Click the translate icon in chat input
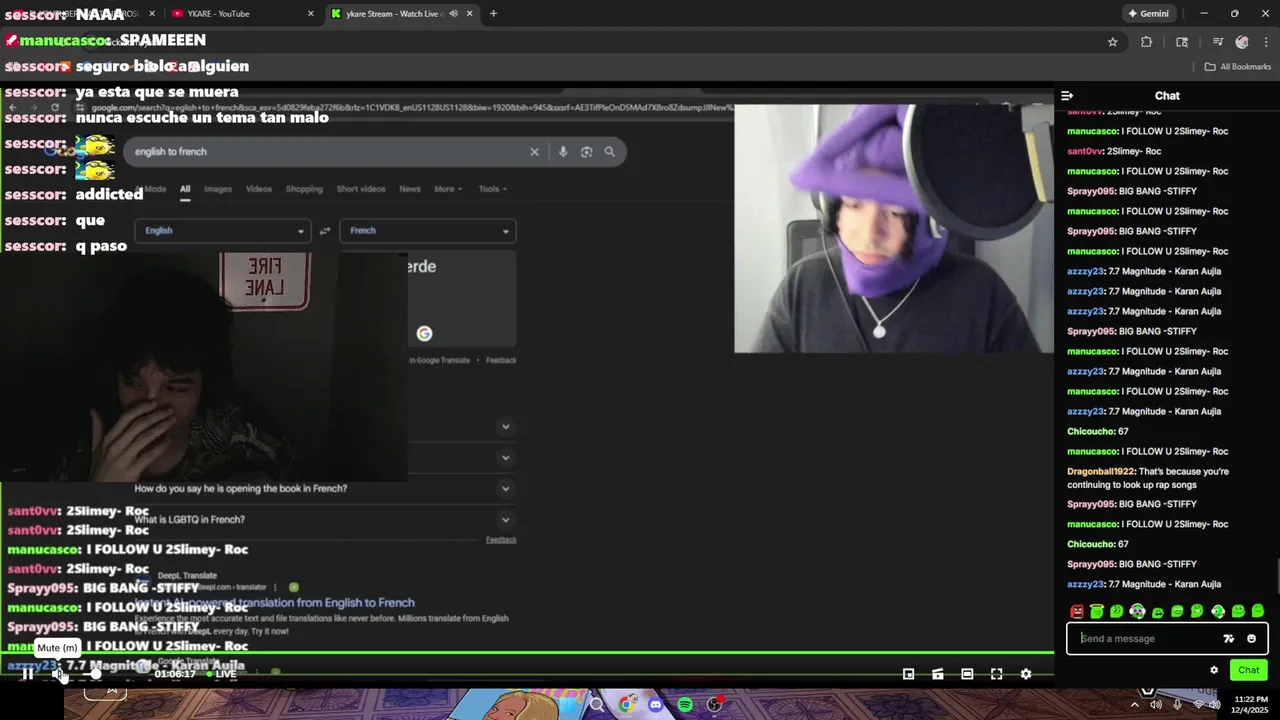1280x720 pixels. coord(1229,639)
